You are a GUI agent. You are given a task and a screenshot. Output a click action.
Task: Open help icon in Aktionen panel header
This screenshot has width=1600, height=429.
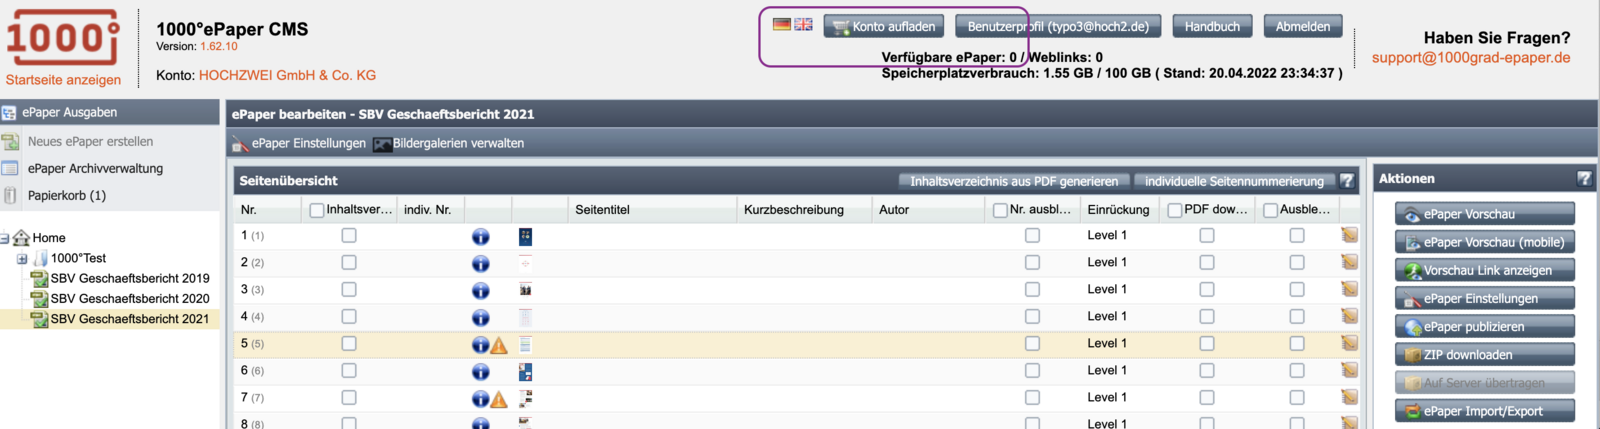click(x=1584, y=179)
